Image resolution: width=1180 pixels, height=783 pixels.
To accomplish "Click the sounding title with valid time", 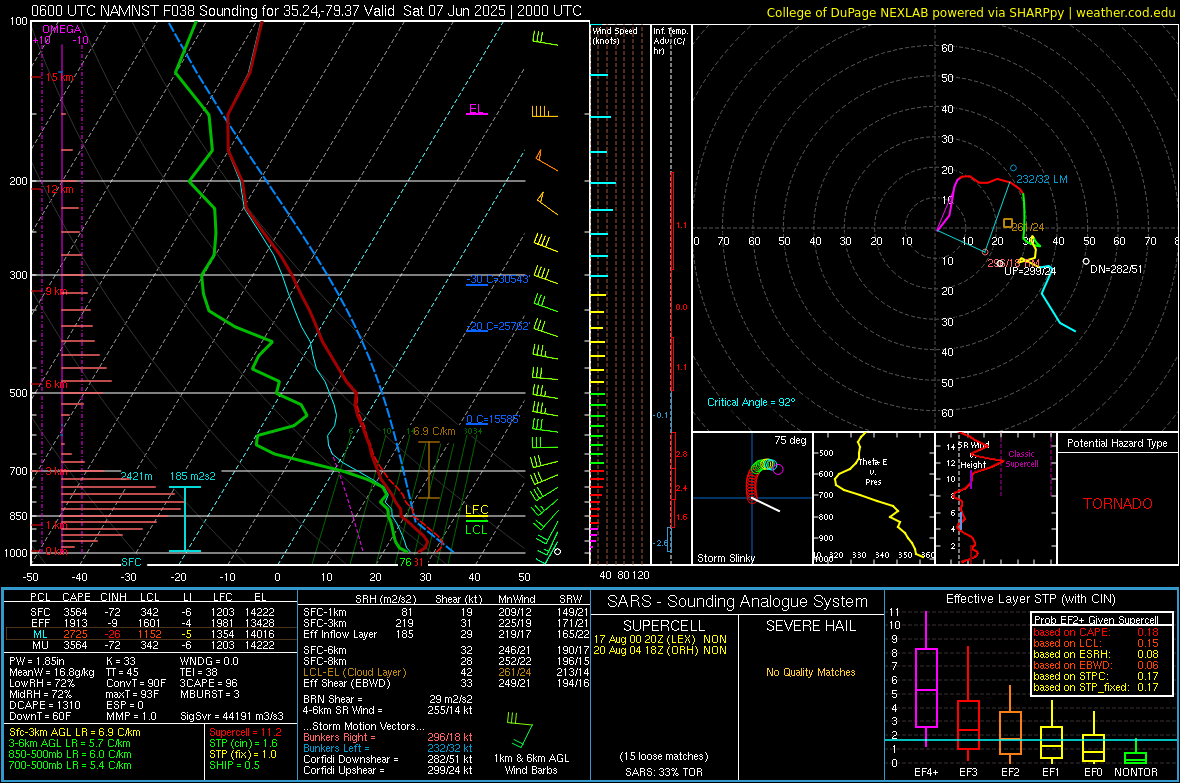I will pos(306,11).
